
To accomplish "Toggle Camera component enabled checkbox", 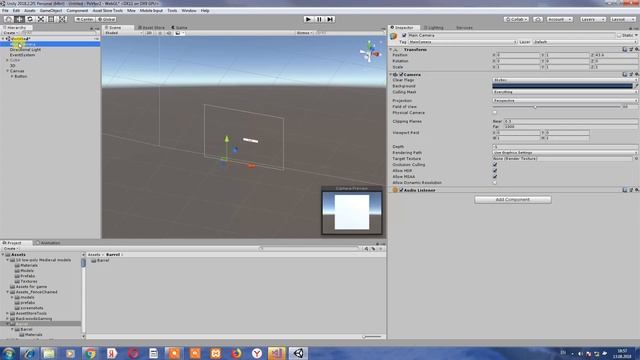I will 401,75.
